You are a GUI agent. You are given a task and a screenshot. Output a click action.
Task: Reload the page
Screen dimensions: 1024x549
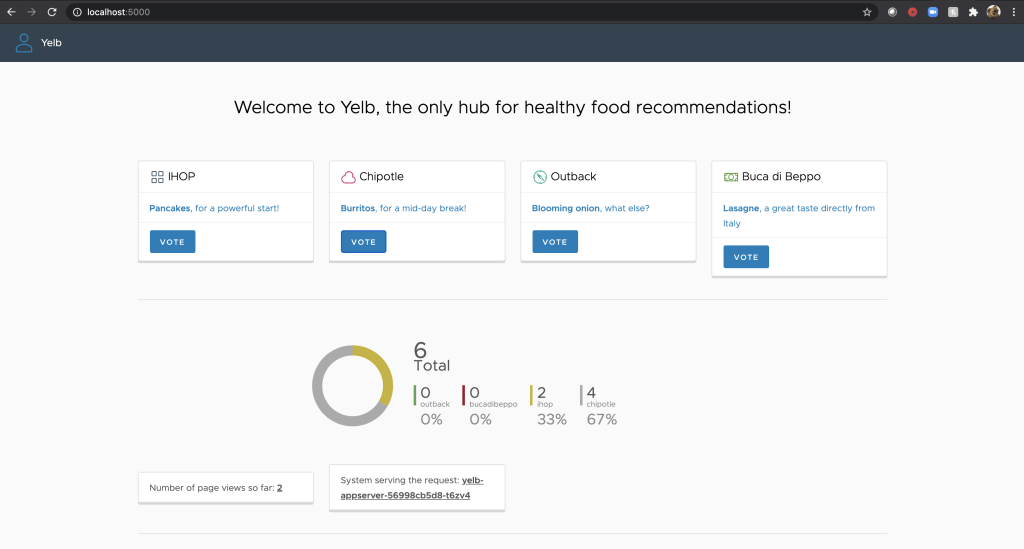(51, 12)
